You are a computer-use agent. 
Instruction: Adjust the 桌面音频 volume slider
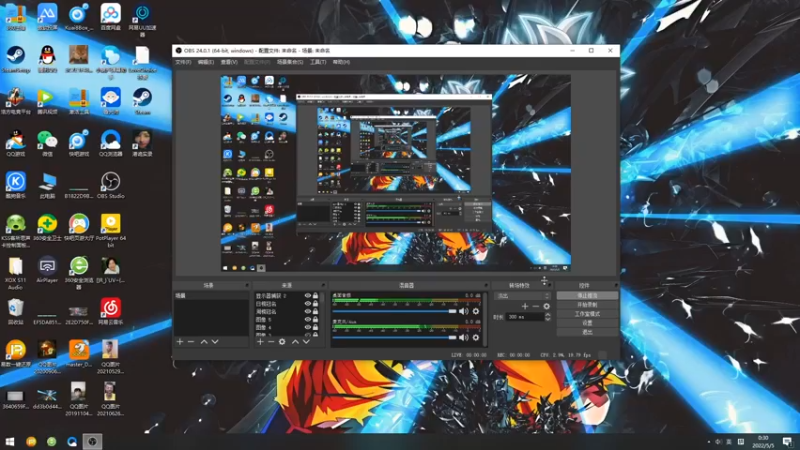tap(394, 311)
